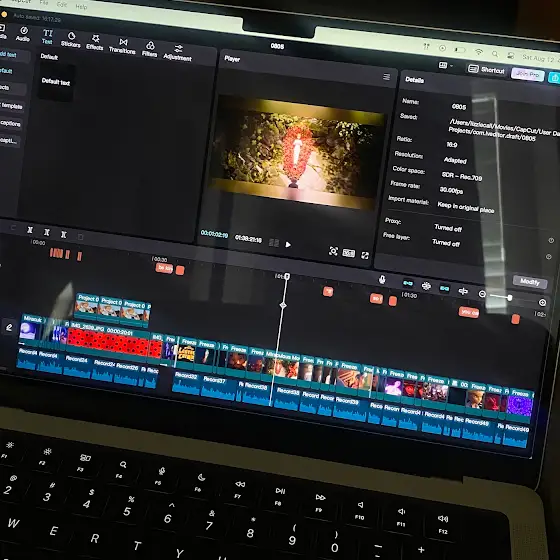The image size is (560, 560).
Task: Open the layout dropdown beside Shortcut
Action: pos(445,65)
